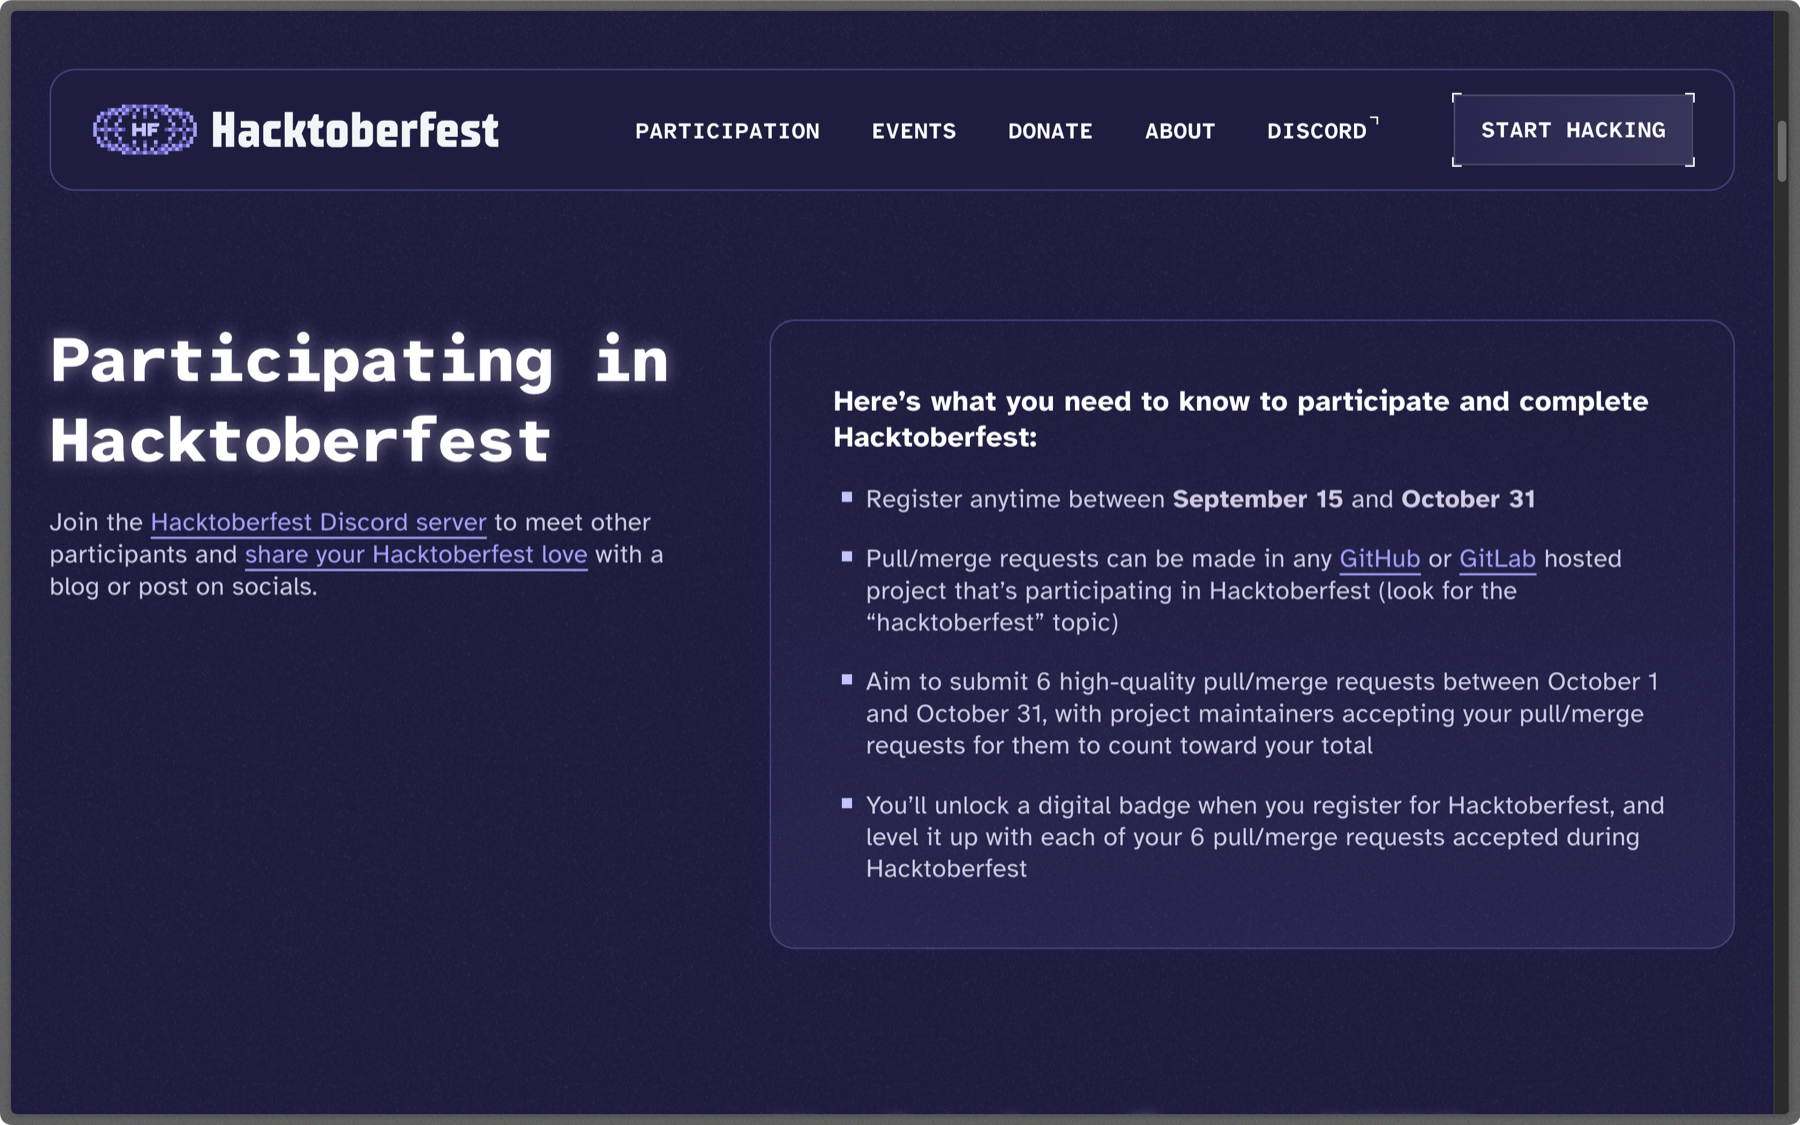The width and height of the screenshot is (1800, 1125).
Task: Click the bullet marker beside You'll unlock
Action: 847,803
